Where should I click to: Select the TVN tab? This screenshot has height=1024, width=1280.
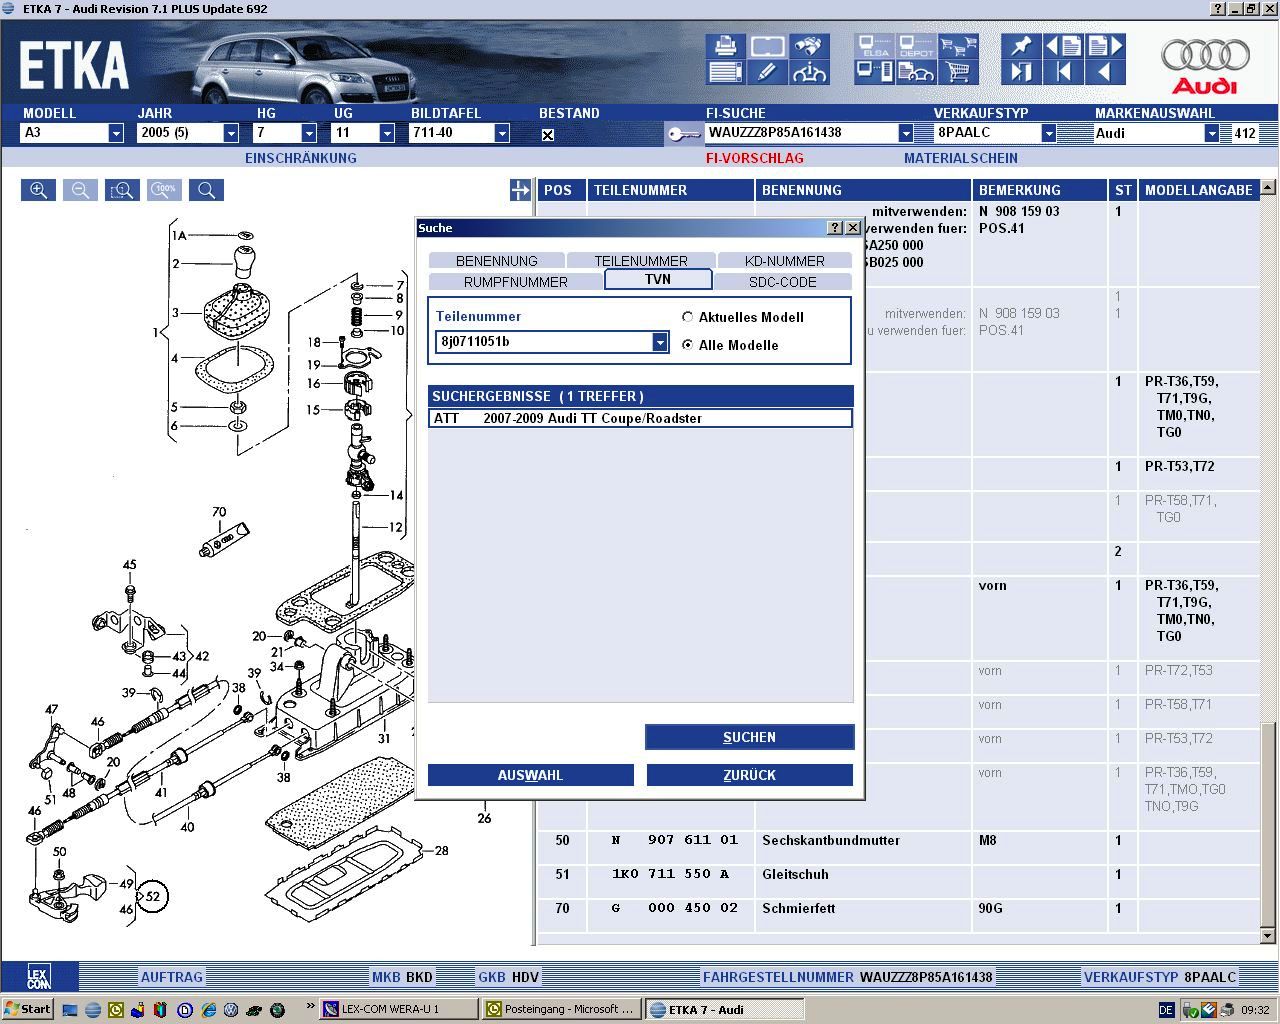658,280
